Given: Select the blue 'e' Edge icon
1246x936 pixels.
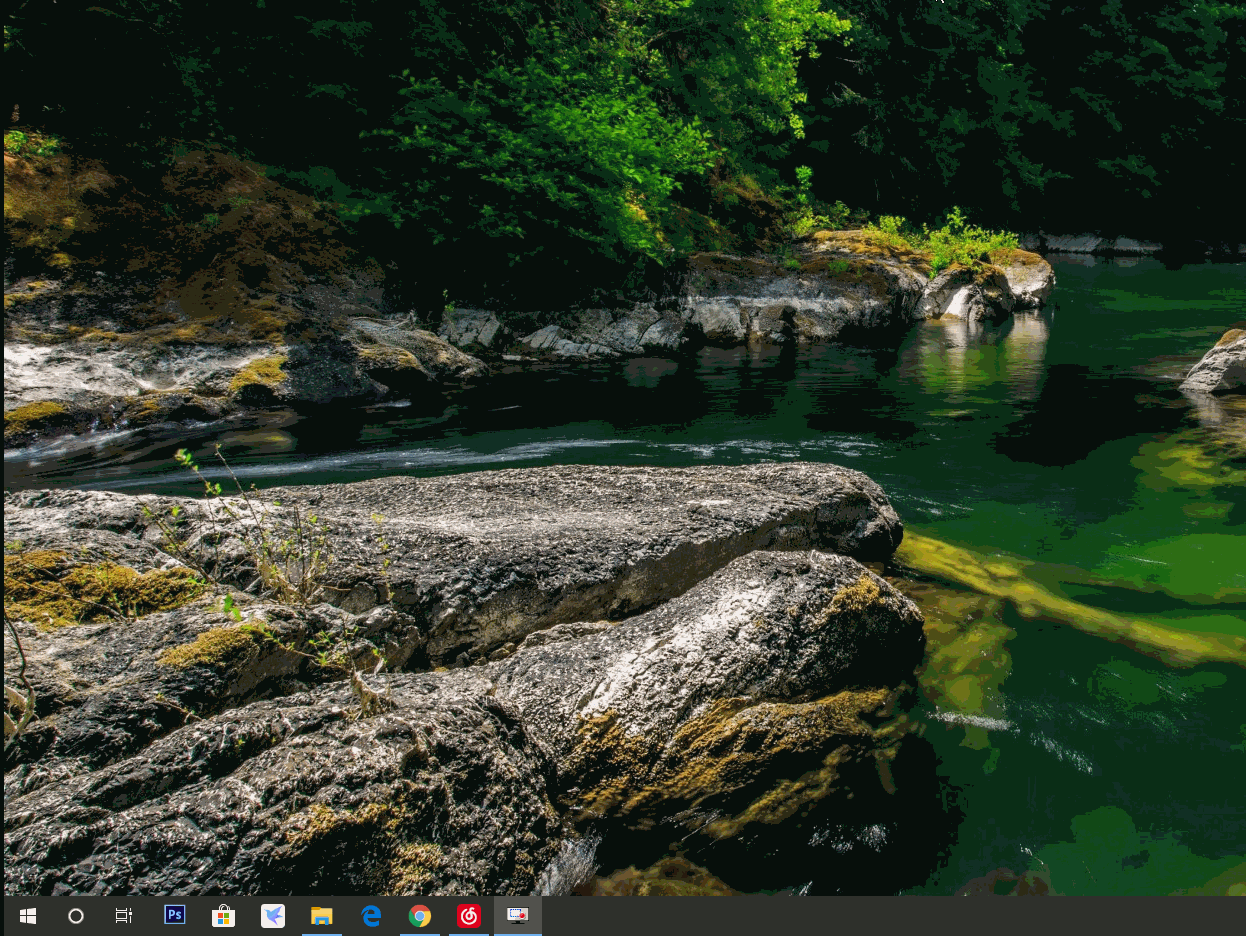Looking at the screenshot, I should click(x=371, y=916).
